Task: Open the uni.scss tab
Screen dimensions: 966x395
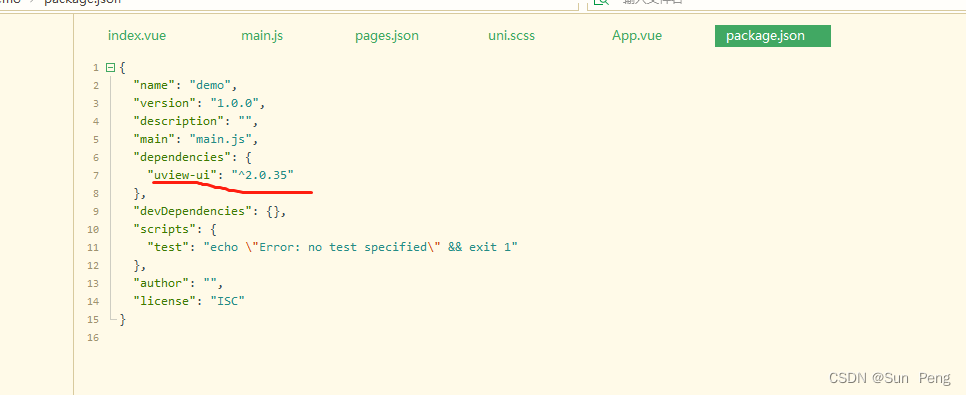Action: (x=511, y=36)
